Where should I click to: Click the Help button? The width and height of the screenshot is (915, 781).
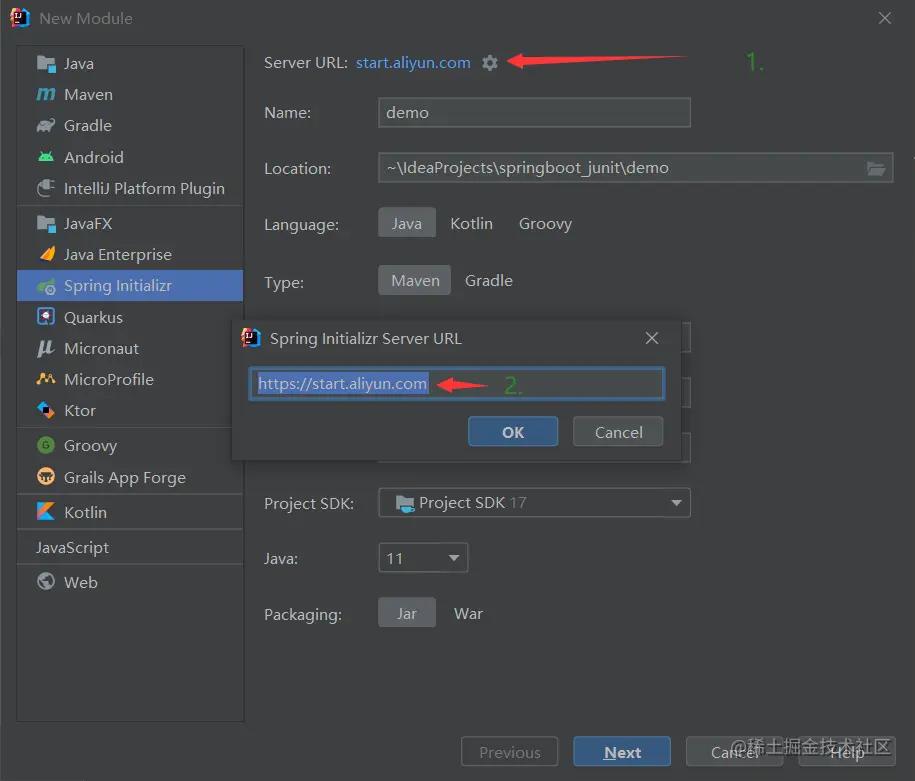coord(847,752)
